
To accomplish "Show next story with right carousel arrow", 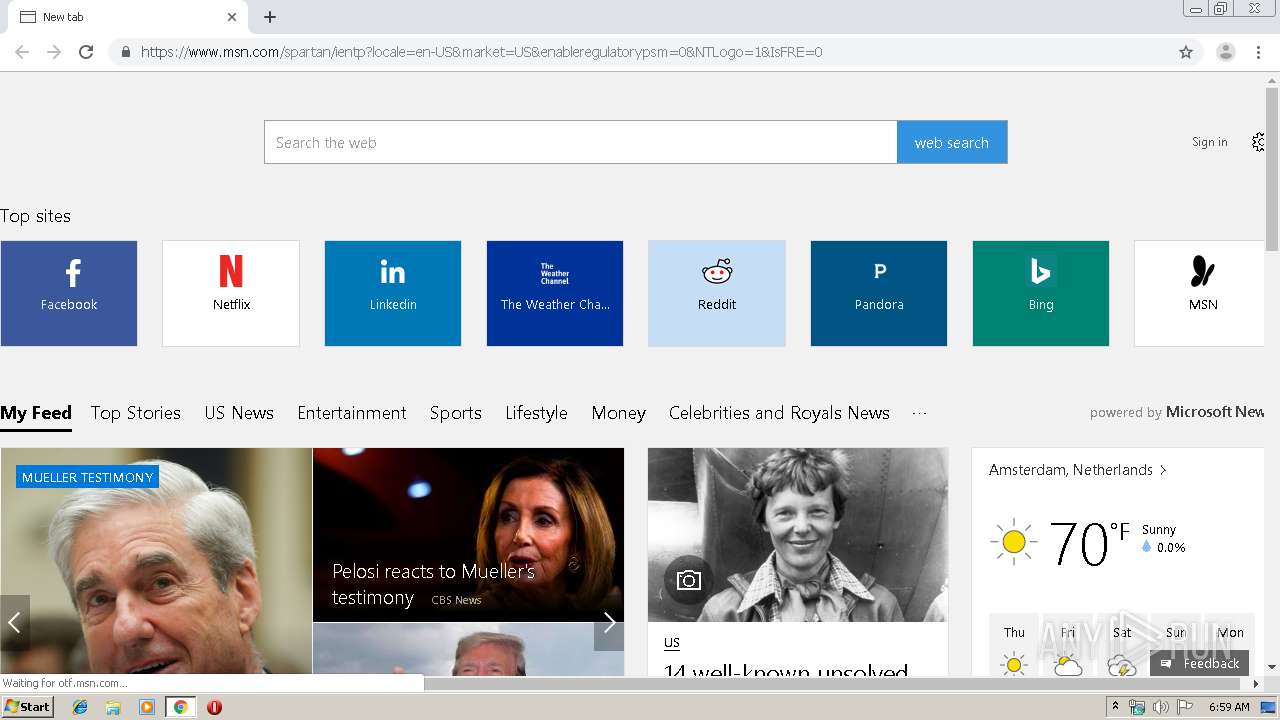I will 609,623.
